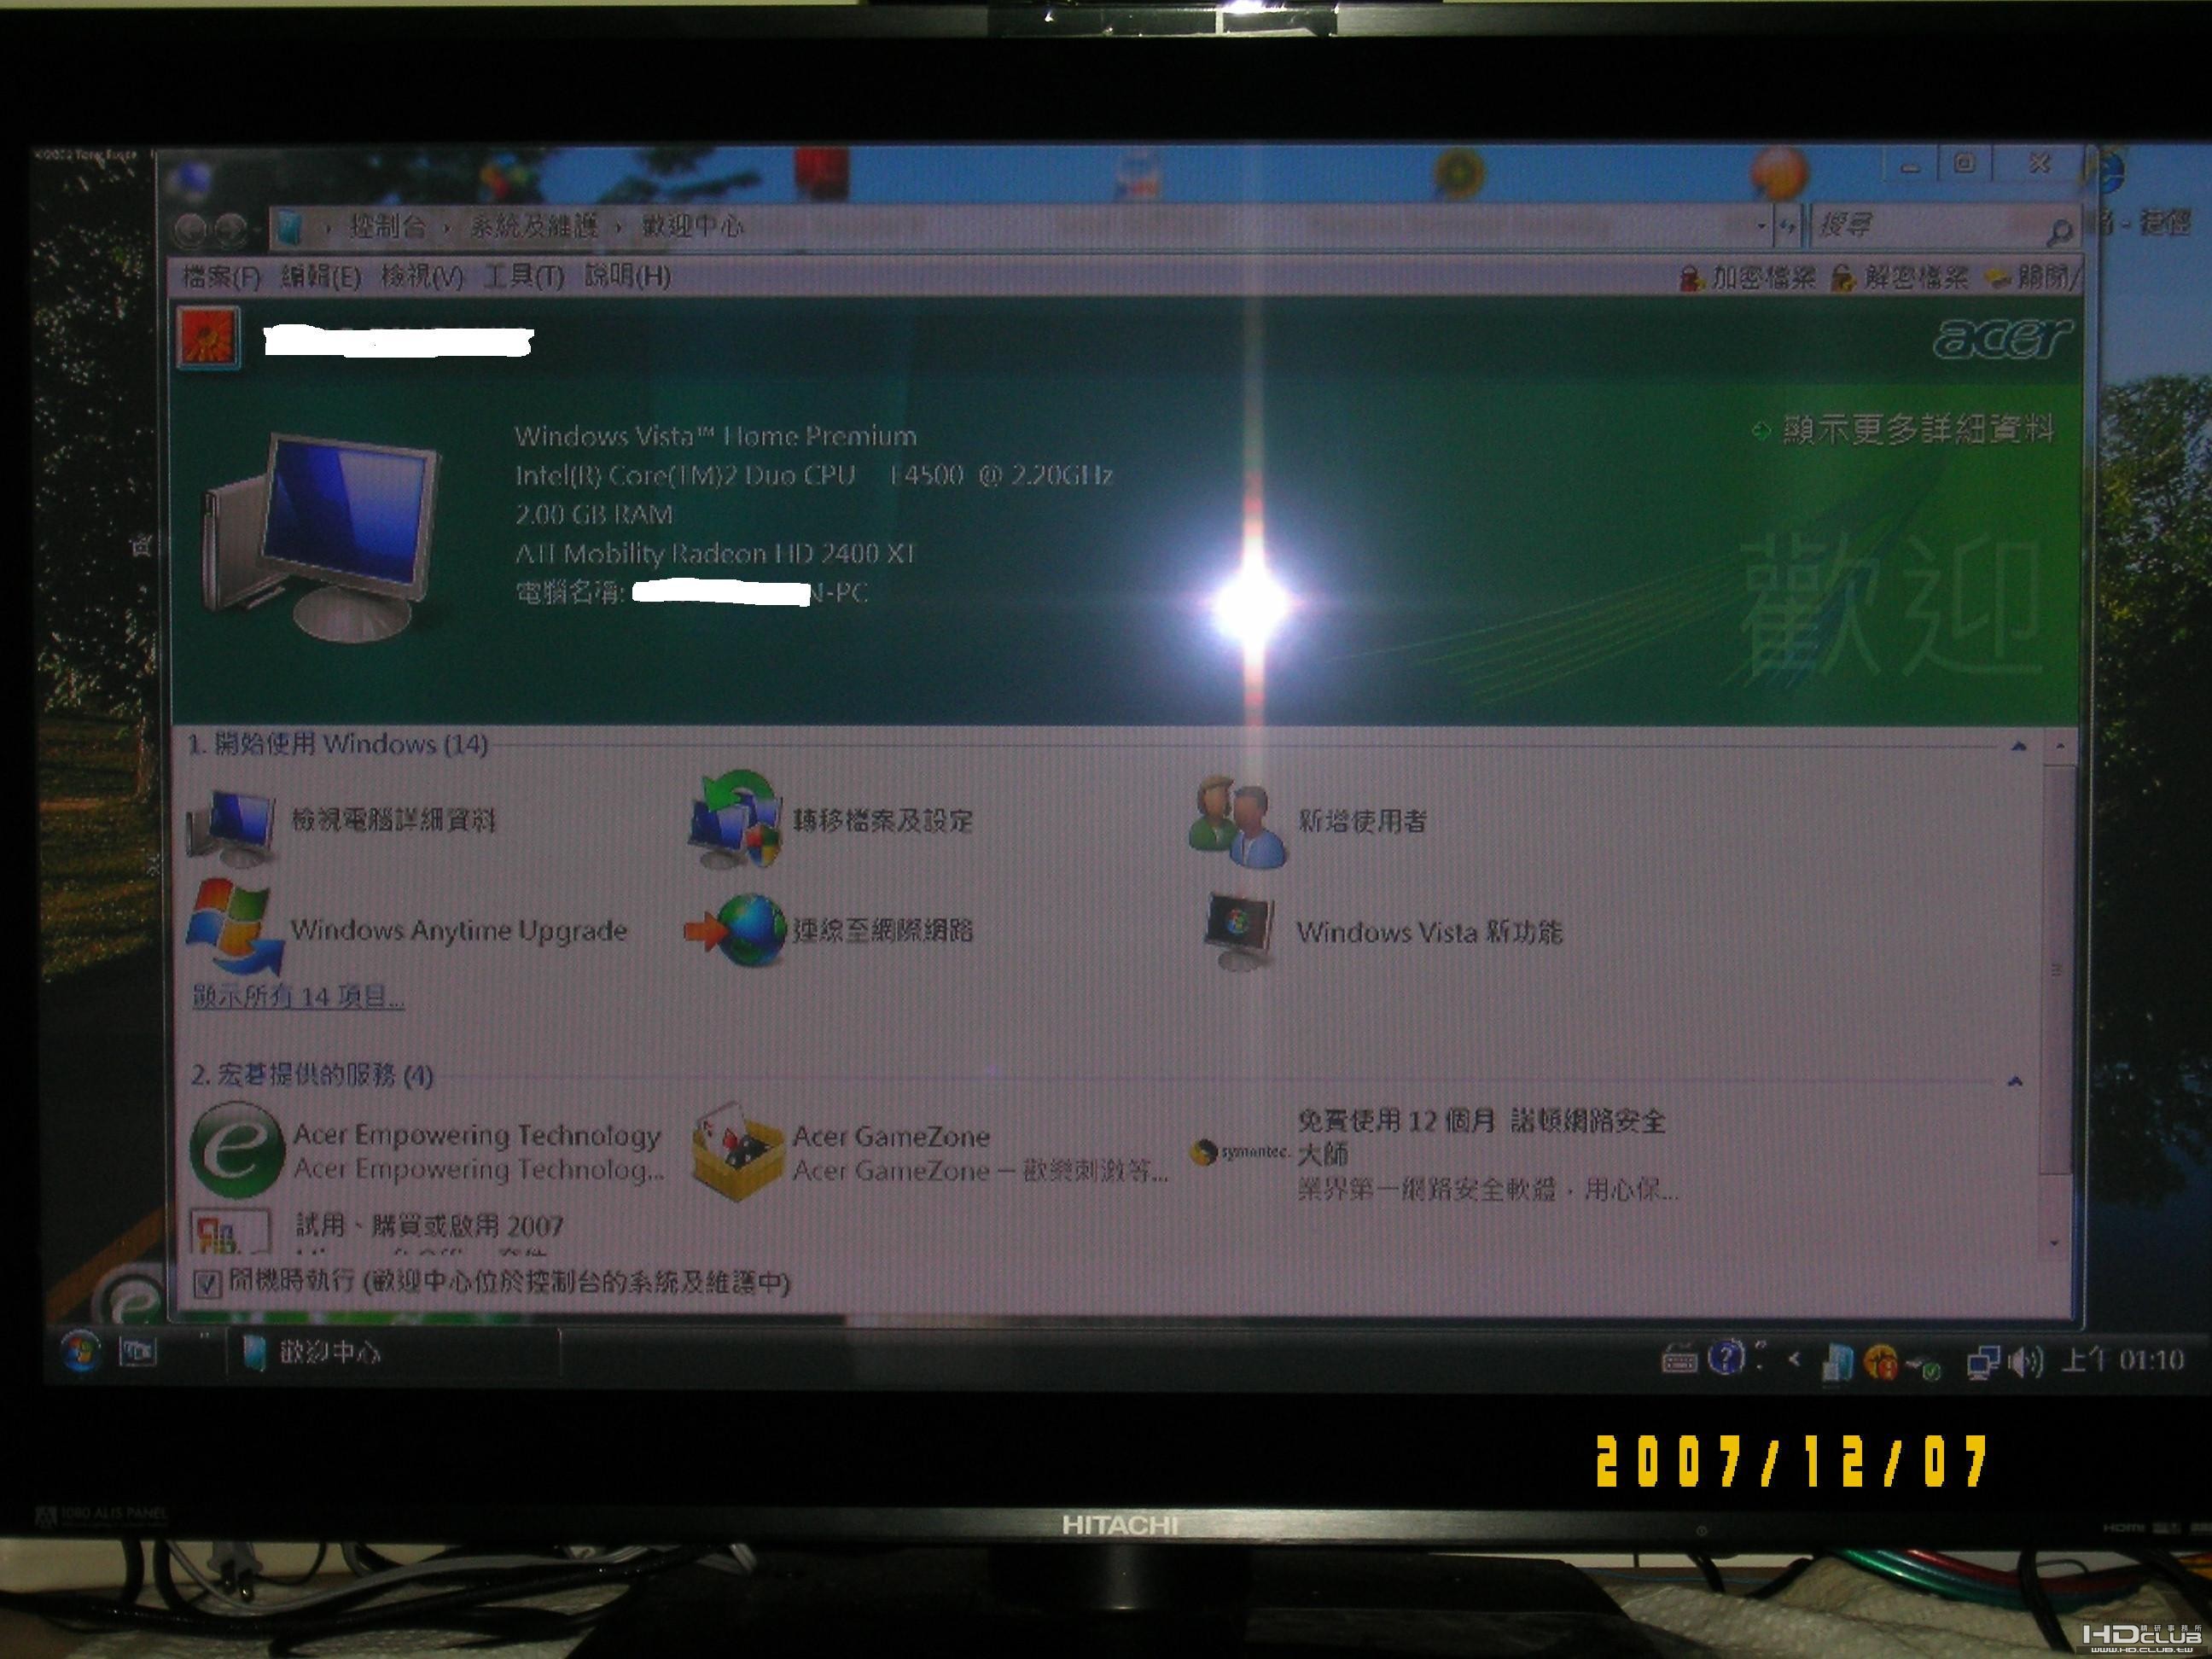
Task: Open the 說明(H) menu
Action: coord(626,275)
